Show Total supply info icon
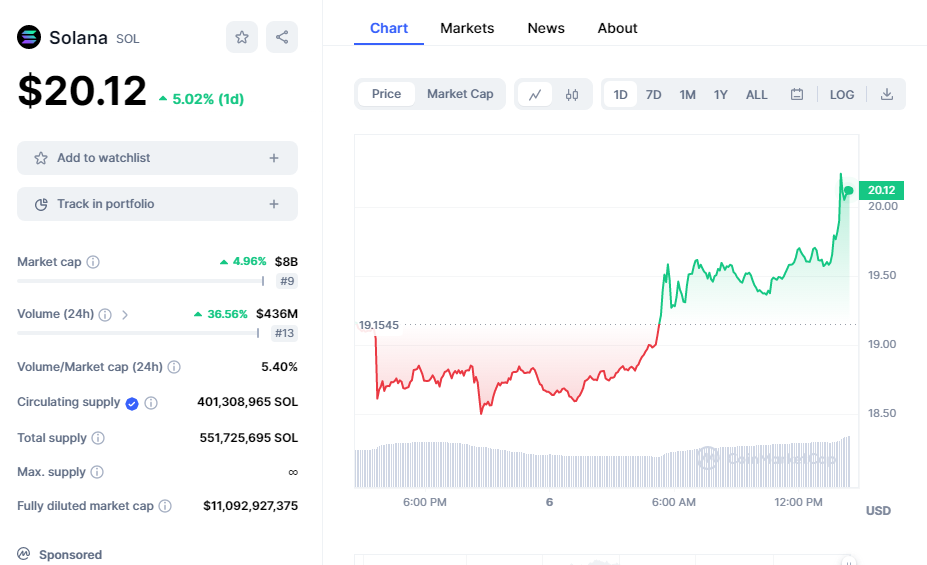Viewport: 927px width, 565px height. coord(98,438)
